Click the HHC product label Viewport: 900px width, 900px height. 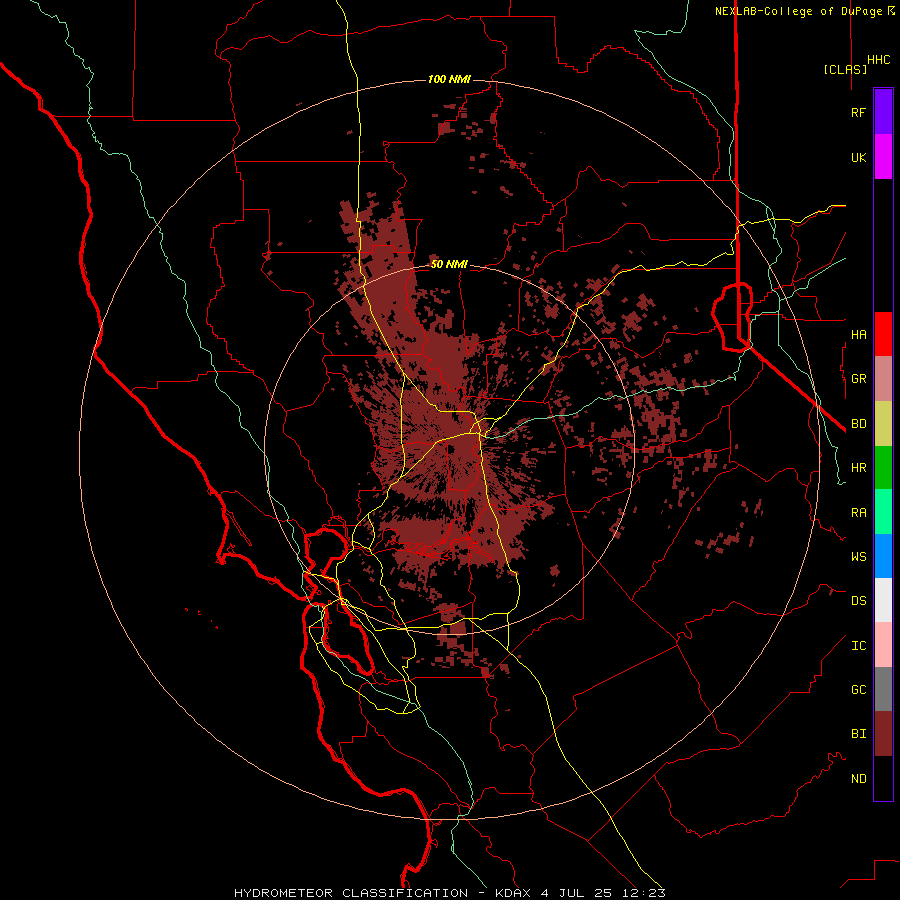click(878, 60)
